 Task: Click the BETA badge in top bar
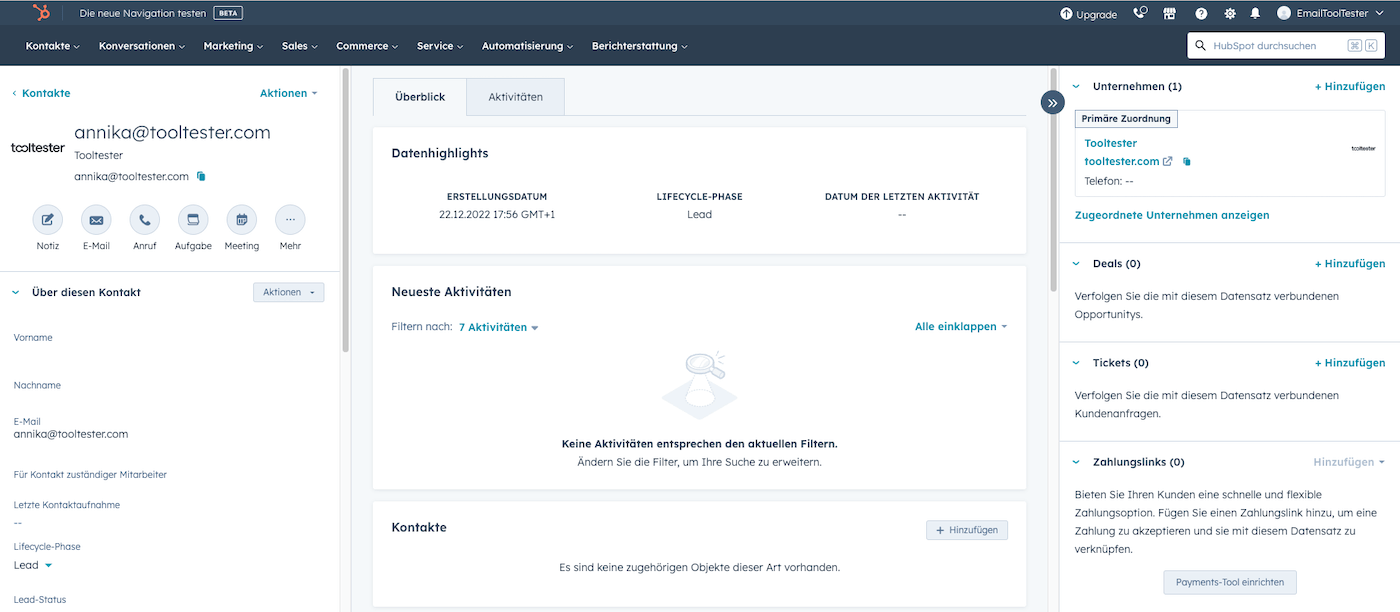tap(228, 14)
